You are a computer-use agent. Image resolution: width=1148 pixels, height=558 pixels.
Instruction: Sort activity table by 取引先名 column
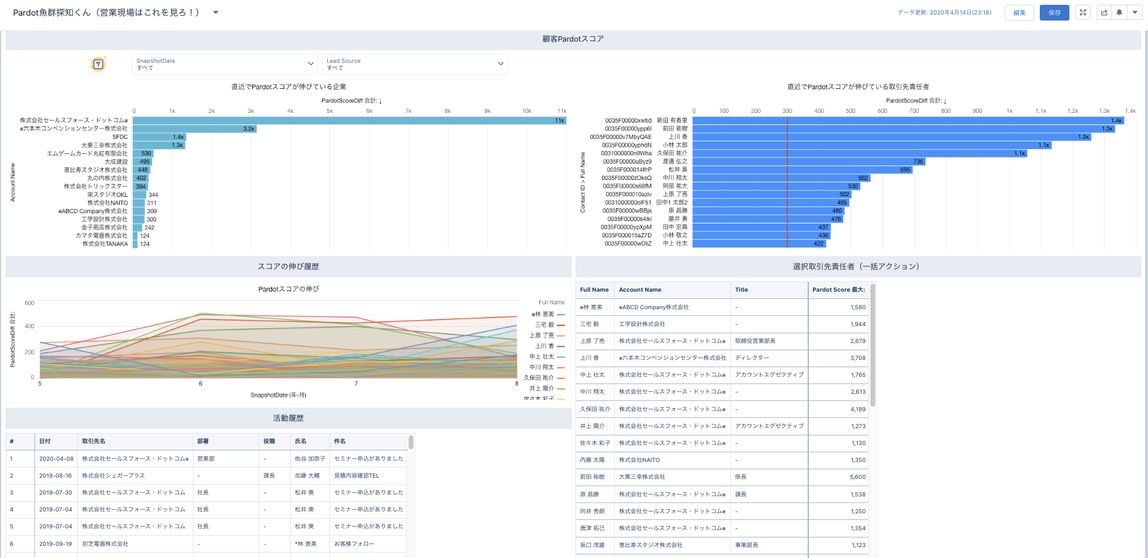135,442
